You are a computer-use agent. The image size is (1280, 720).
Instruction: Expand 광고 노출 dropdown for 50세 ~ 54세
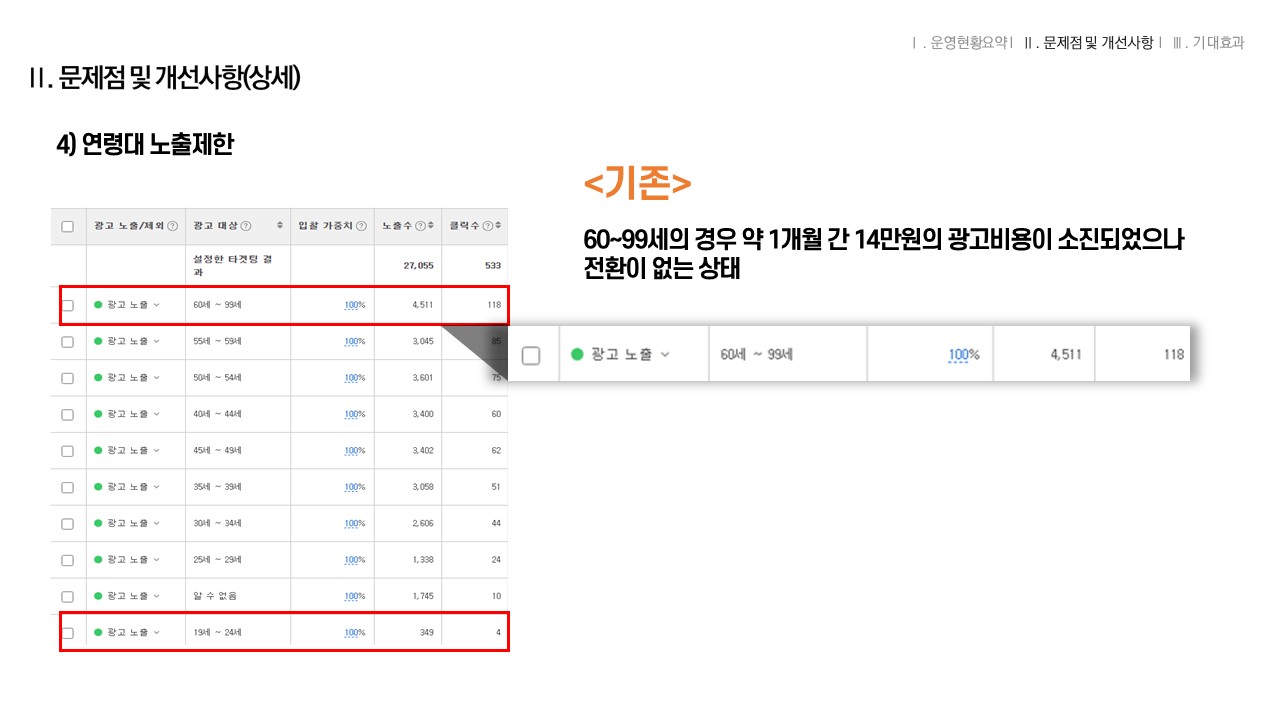point(156,378)
